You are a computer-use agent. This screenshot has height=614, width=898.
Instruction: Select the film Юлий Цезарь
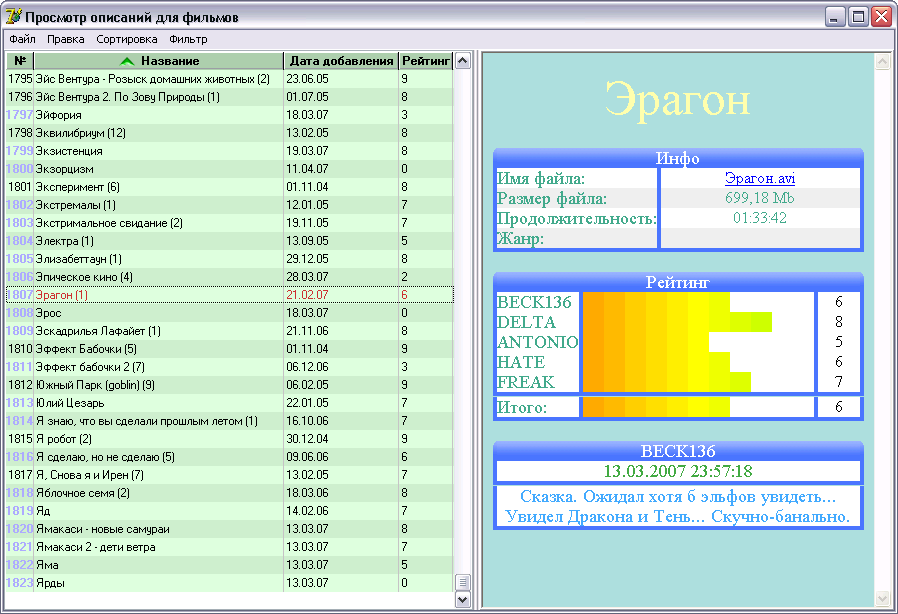pyautogui.click(x=230, y=403)
